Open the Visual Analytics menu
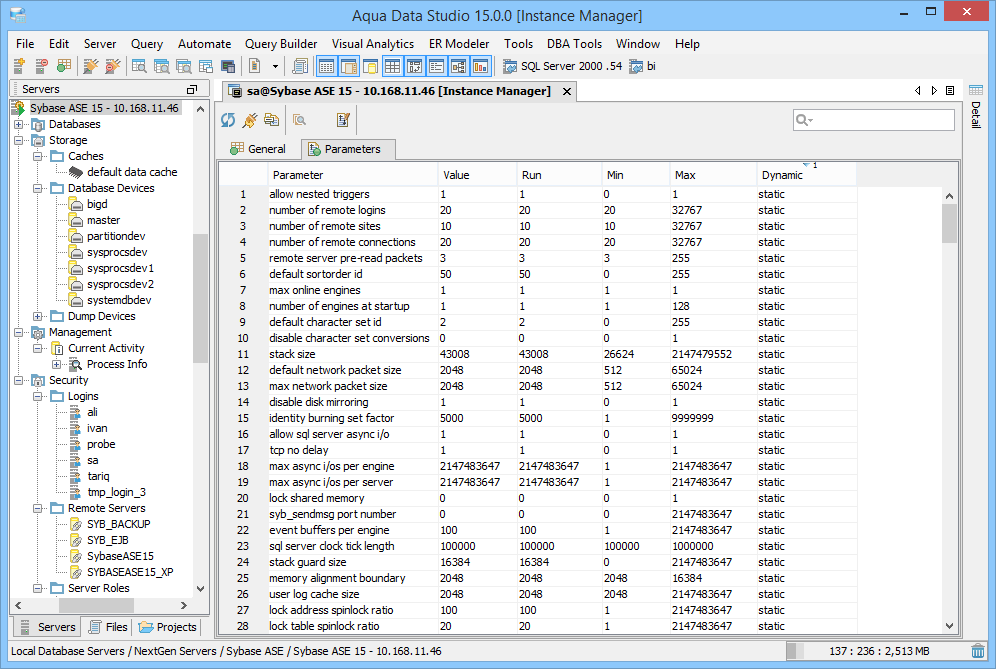 pyautogui.click(x=373, y=44)
